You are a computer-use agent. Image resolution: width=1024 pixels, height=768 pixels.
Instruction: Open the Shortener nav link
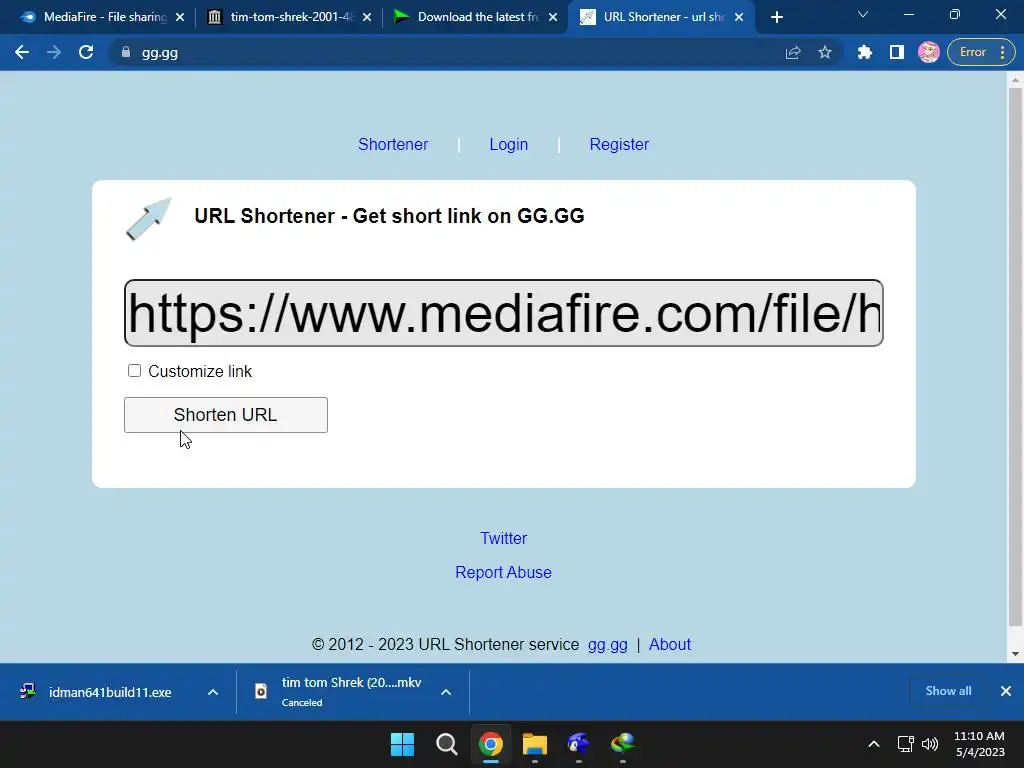point(393,144)
